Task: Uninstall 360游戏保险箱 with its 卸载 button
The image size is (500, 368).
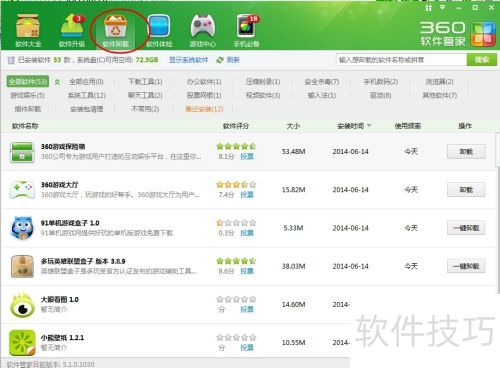Action: 466,152
